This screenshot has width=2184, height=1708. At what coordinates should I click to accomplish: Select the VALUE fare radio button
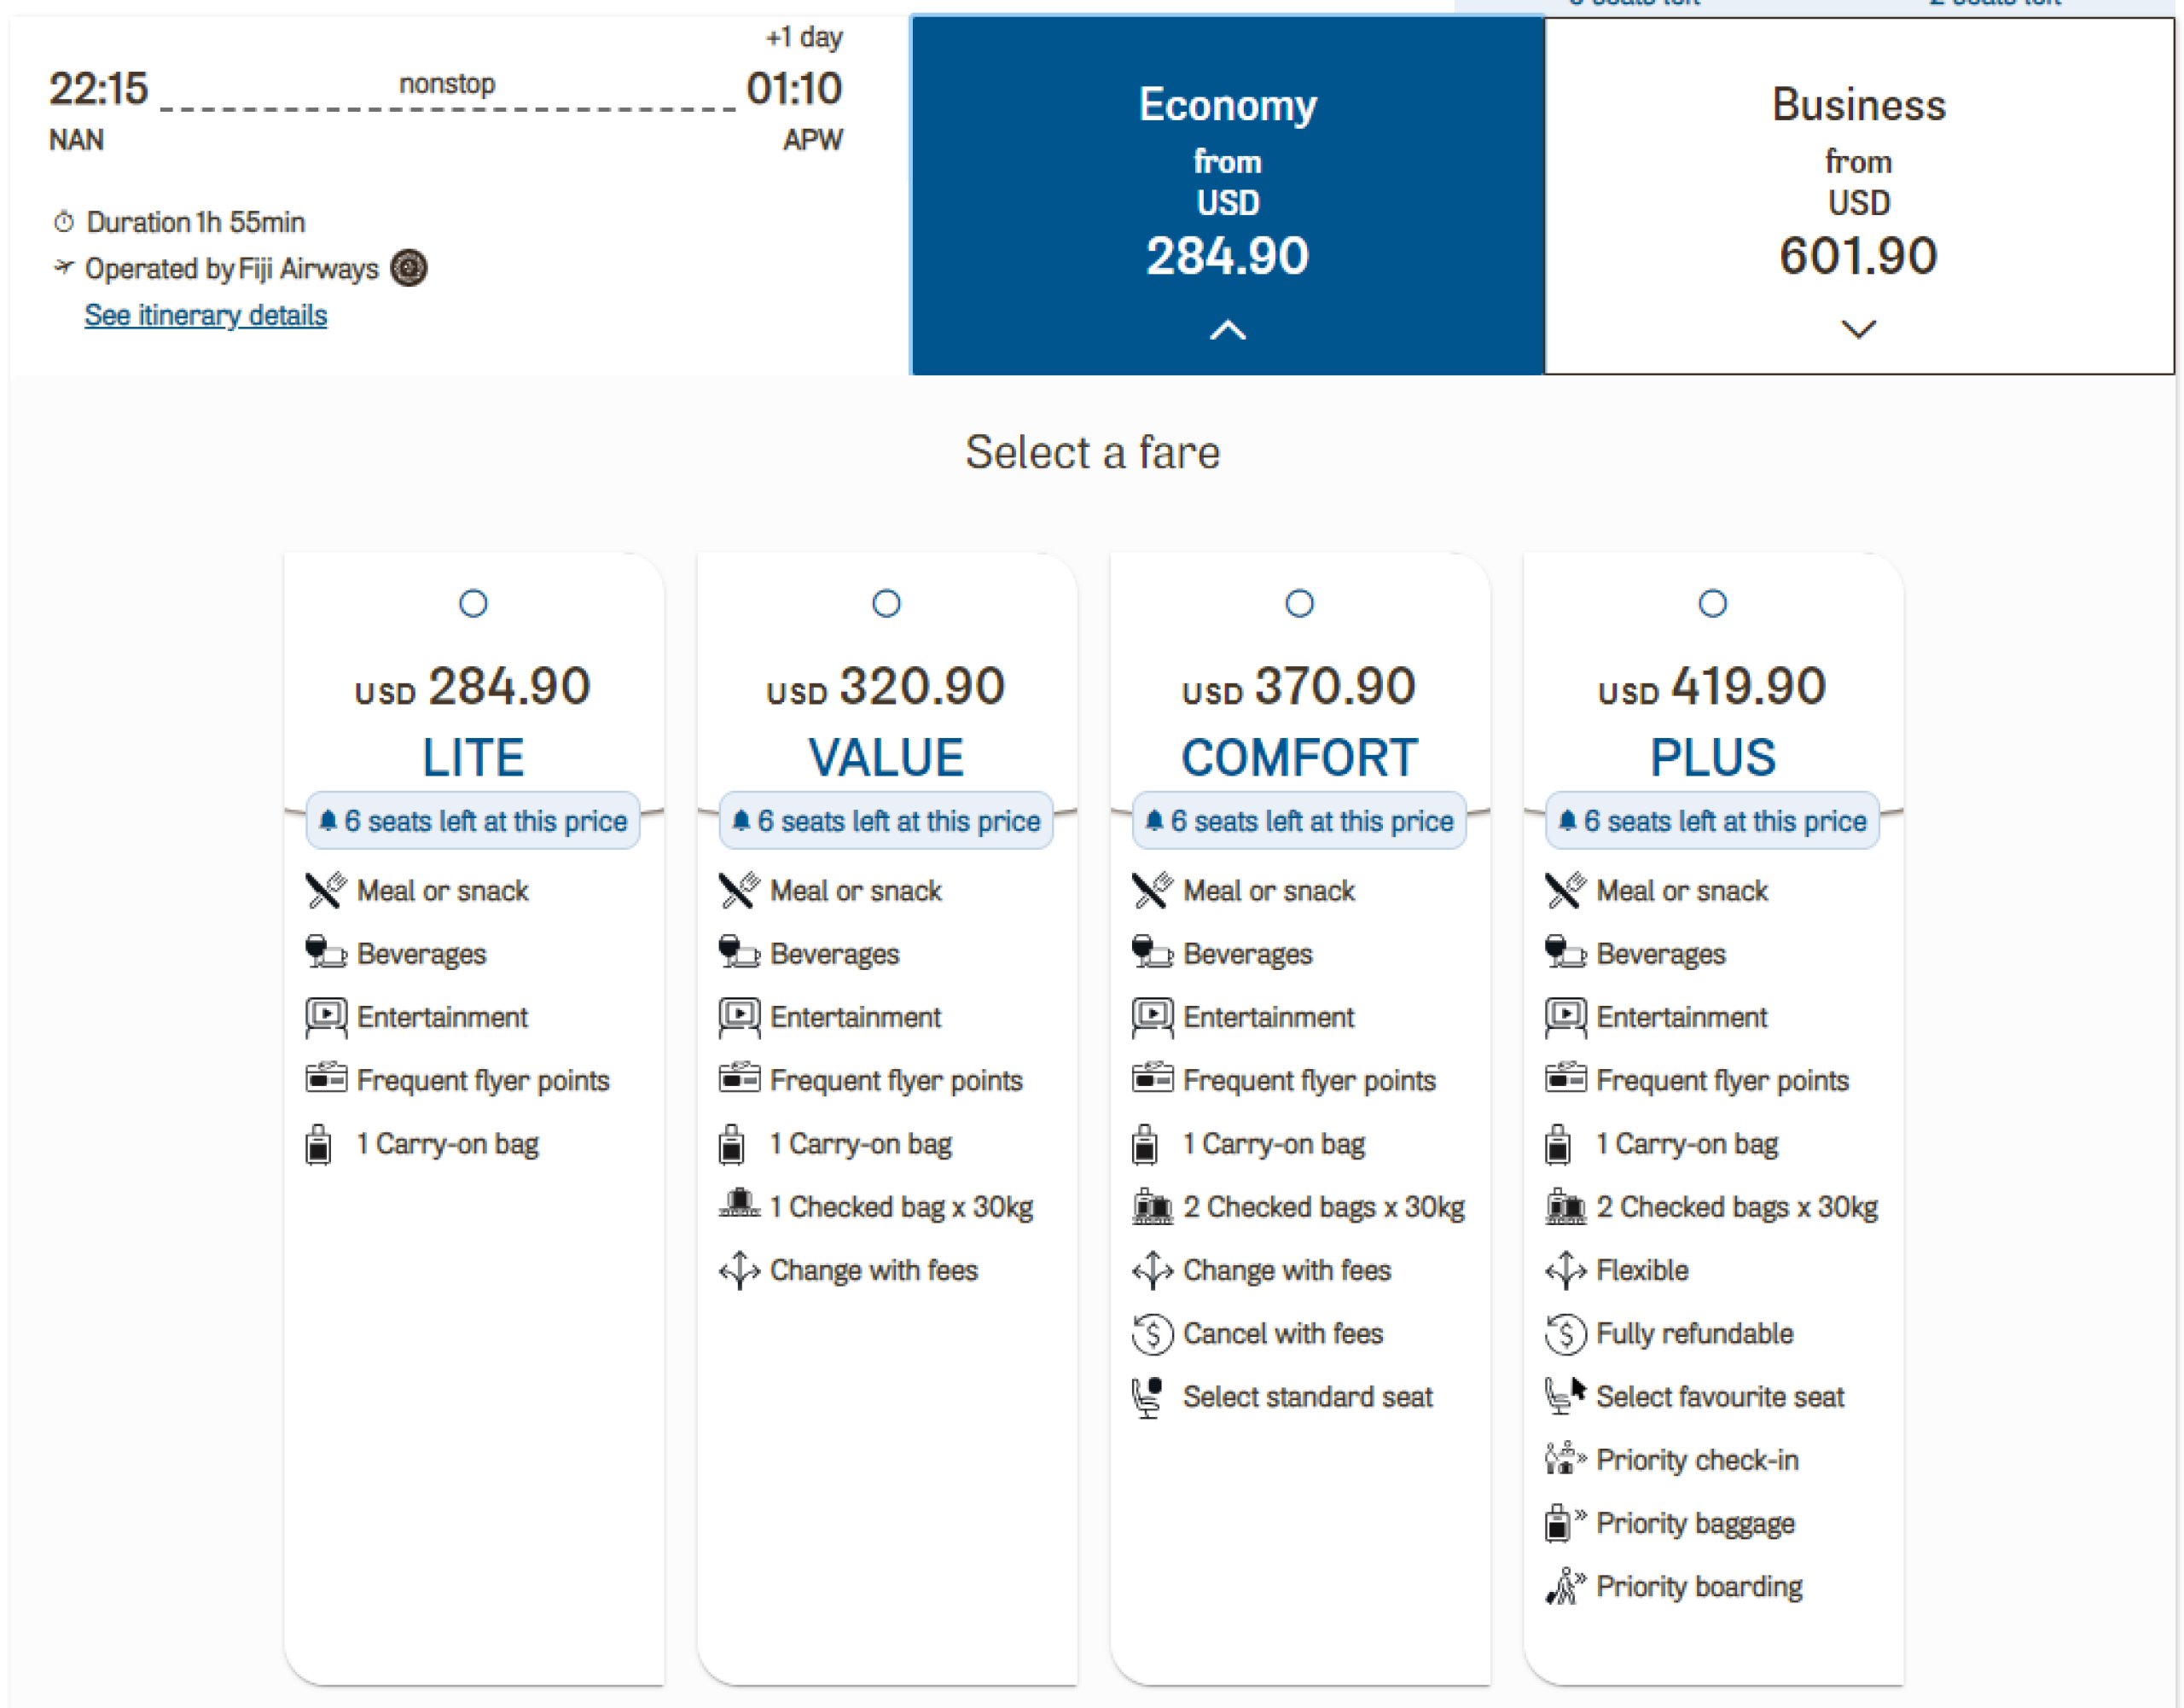886,603
